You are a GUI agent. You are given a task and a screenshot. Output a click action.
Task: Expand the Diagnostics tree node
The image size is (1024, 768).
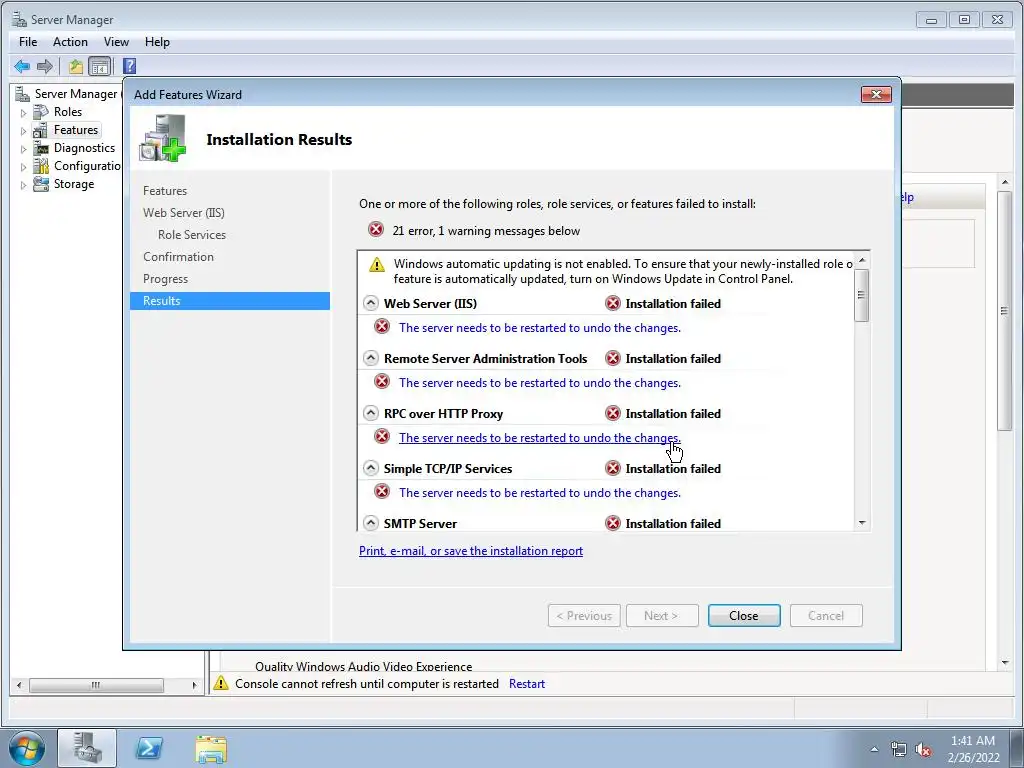point(24,149)
